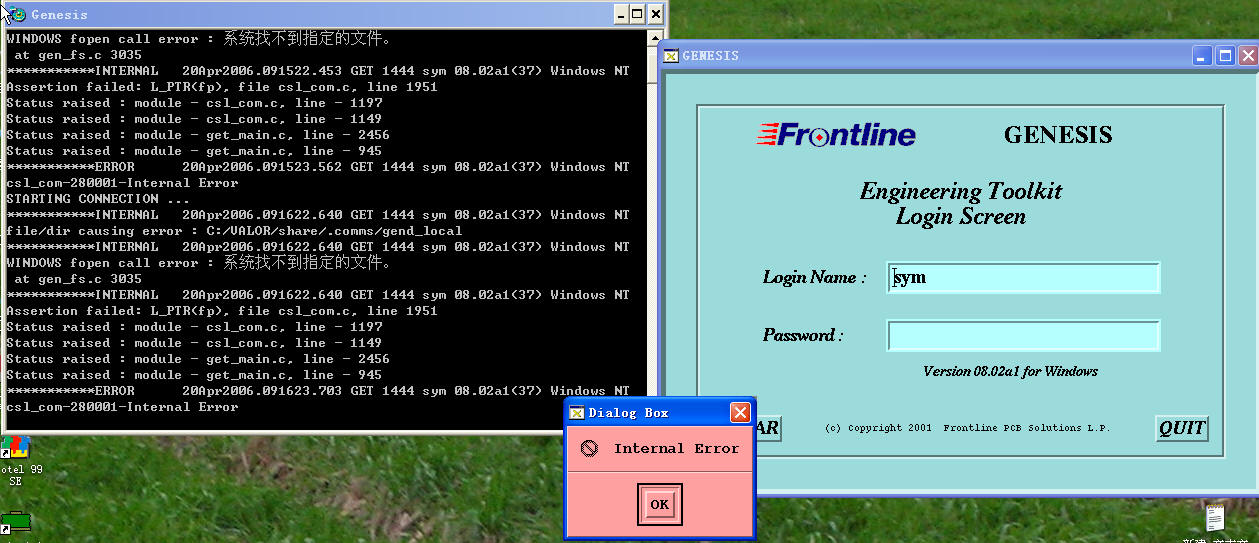
Task: Close the GENESIS login window
Action: pyautogui.click(x=1247, y=56)
